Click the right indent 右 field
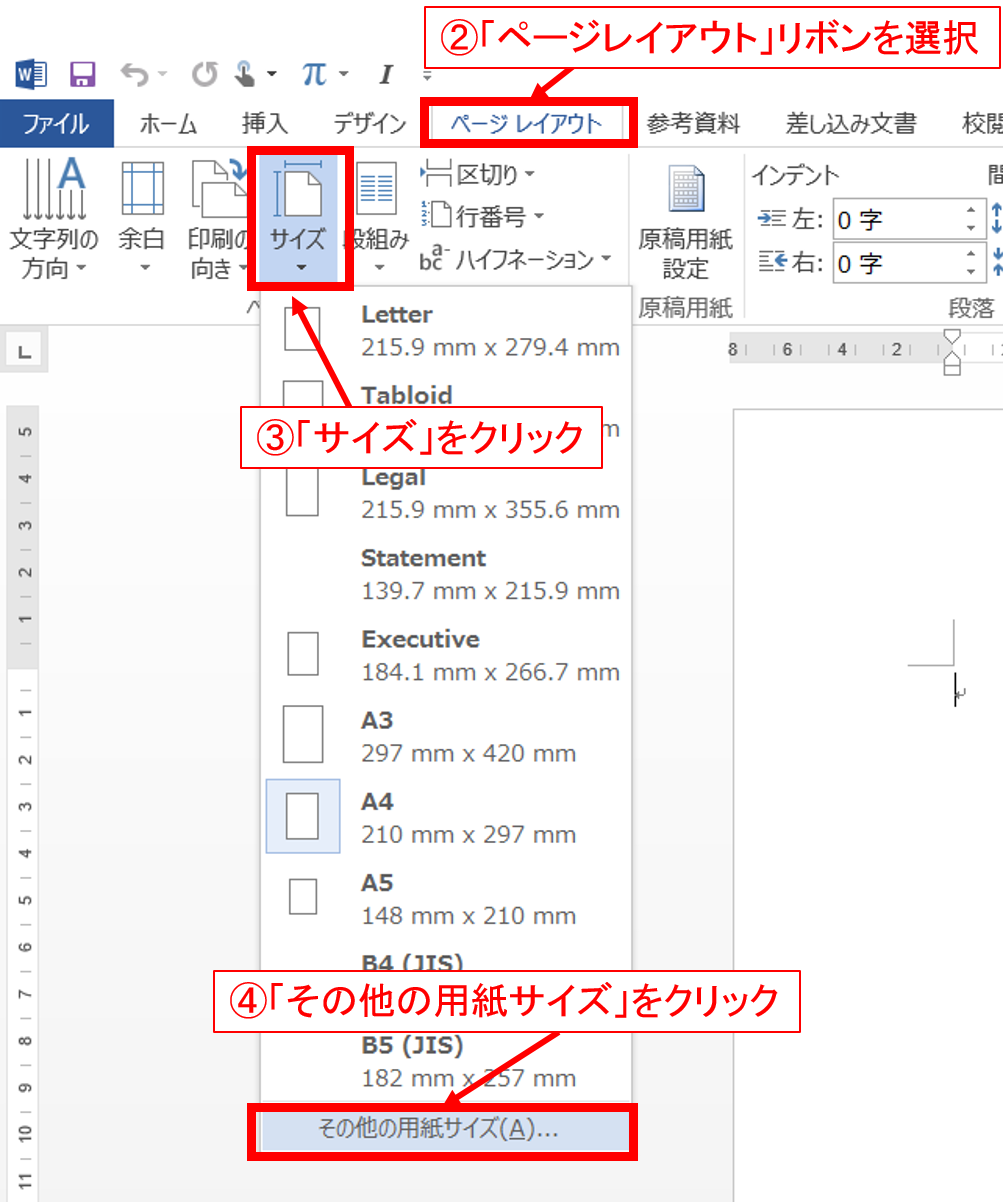1003x1202 pixels. coord(909,264)
